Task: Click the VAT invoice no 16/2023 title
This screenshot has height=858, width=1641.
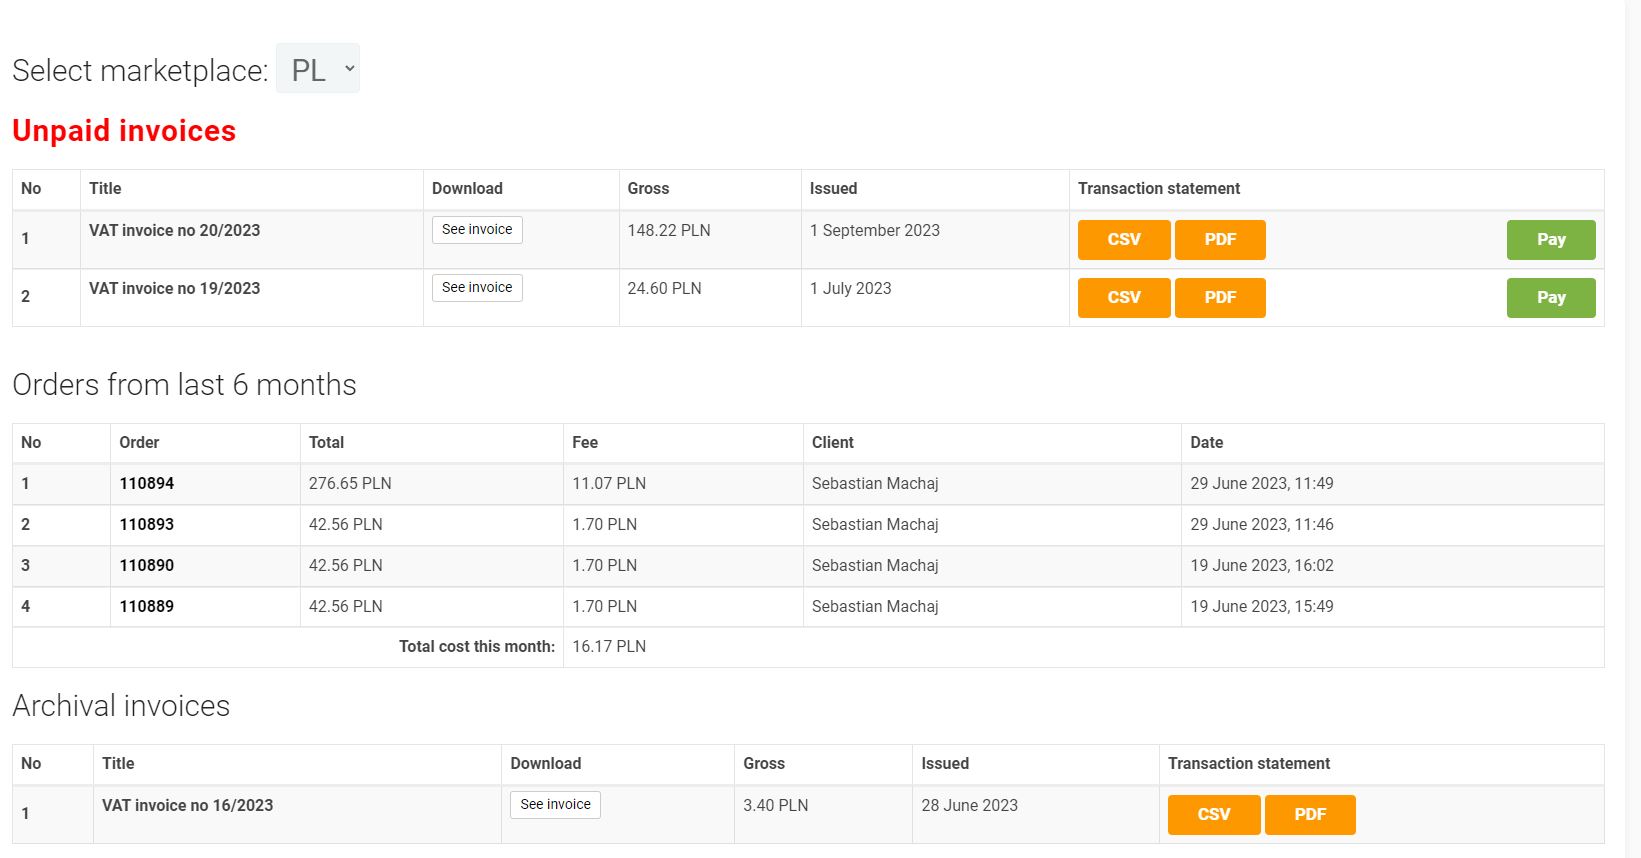Action: pyautogui.click(x=187, y=806)
